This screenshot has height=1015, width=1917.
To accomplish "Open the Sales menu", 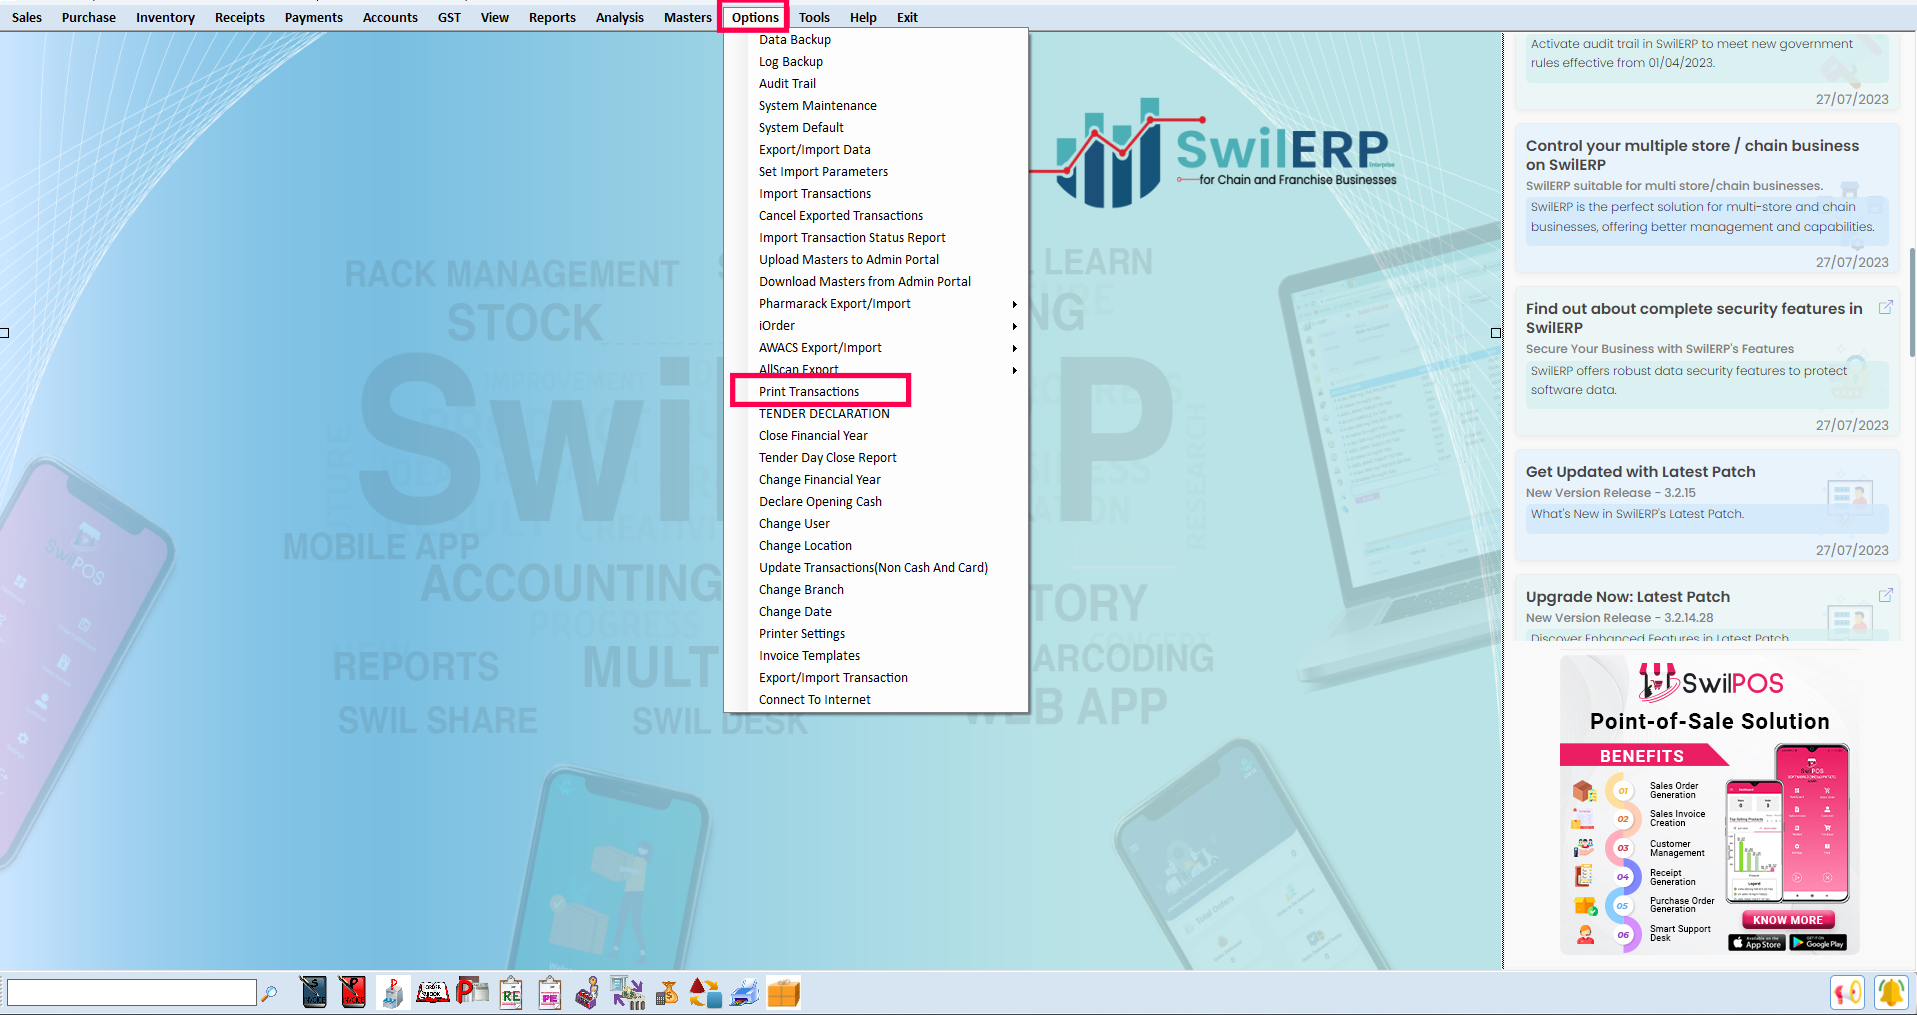I will [27, 17].
